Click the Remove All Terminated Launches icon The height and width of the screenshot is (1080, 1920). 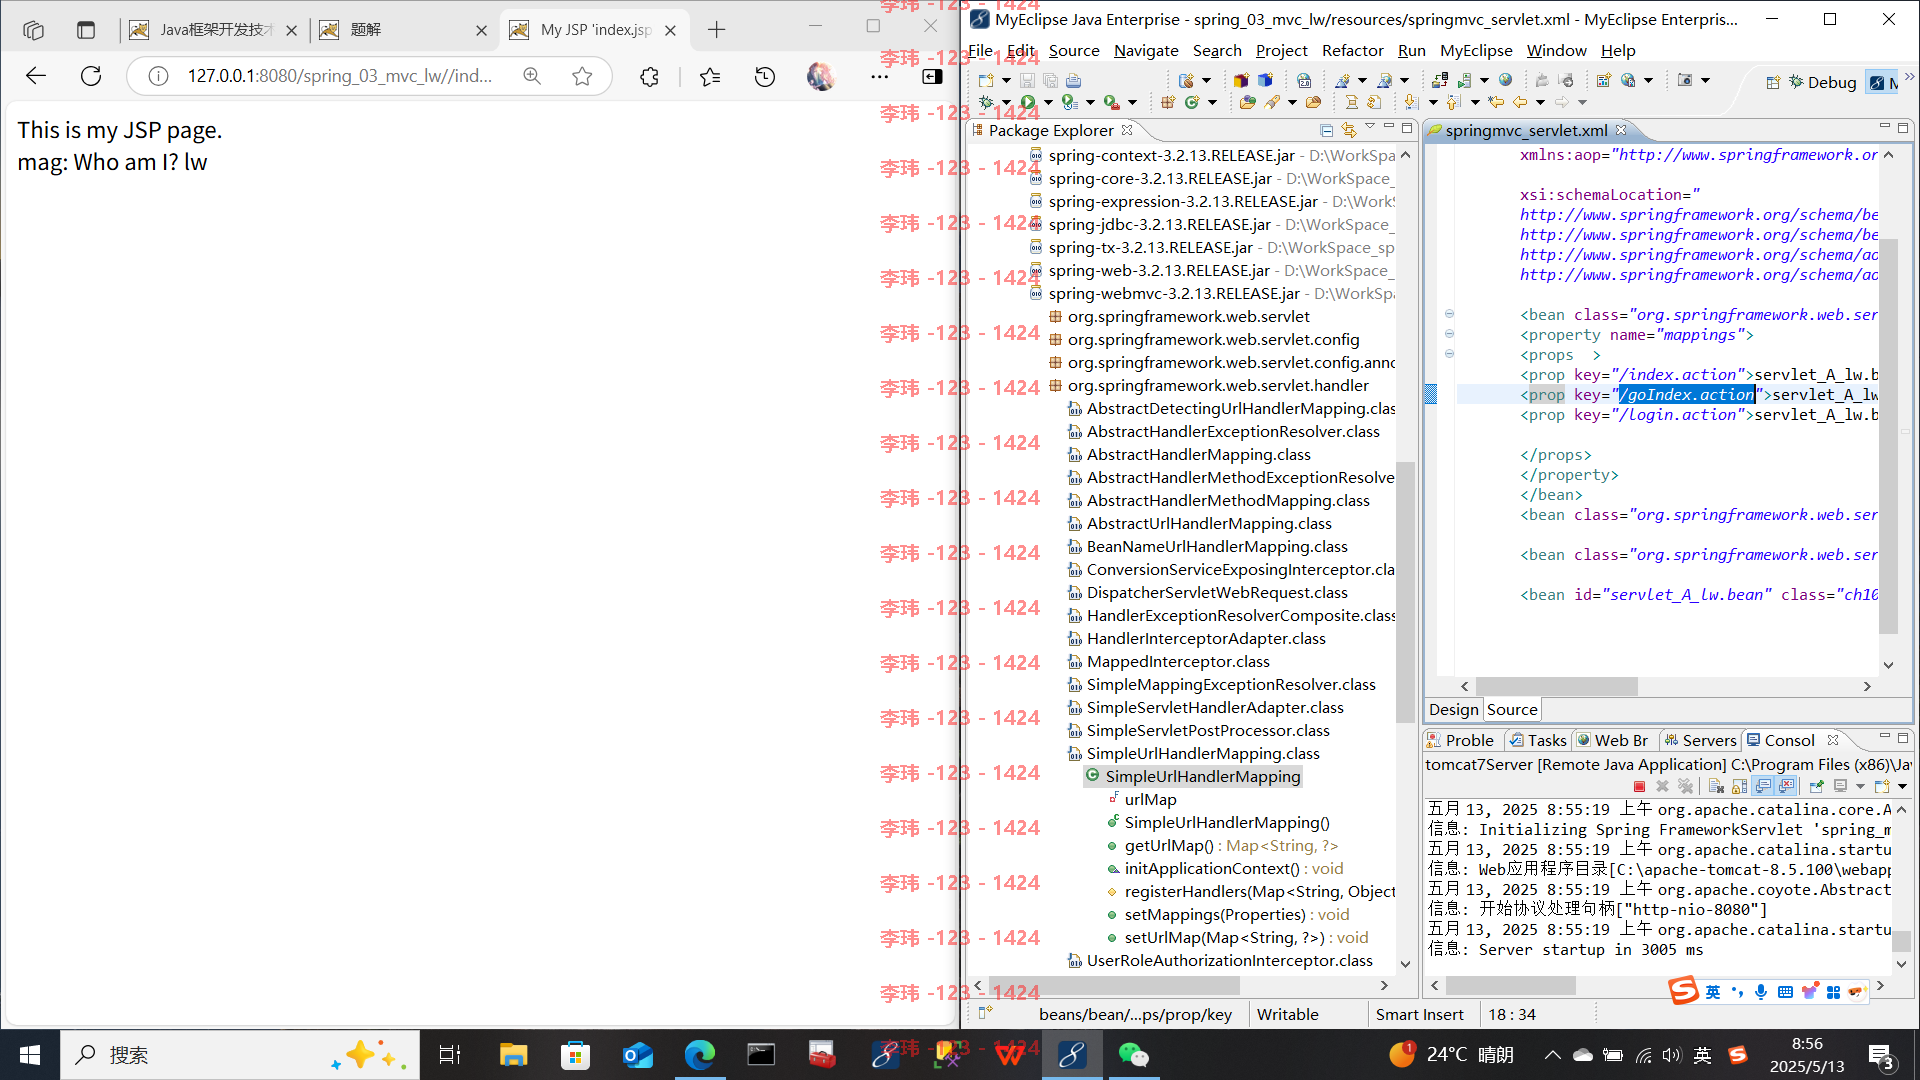[x=1686, y=786]
